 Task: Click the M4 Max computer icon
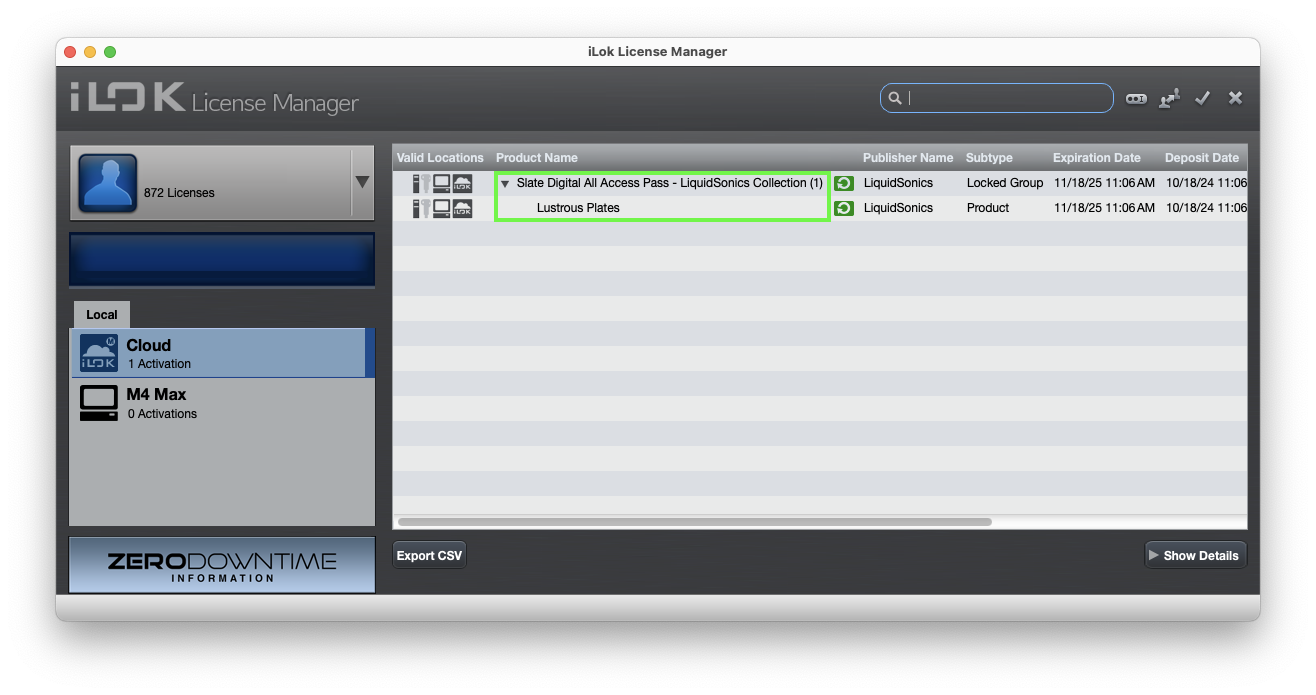(x=99, y=403)
